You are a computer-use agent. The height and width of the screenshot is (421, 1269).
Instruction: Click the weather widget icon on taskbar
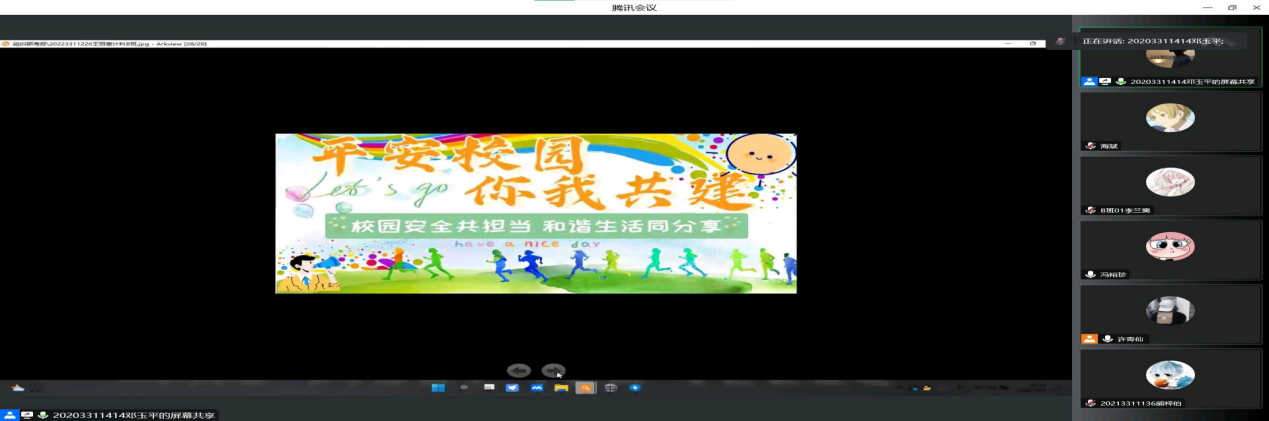(18, 388)
